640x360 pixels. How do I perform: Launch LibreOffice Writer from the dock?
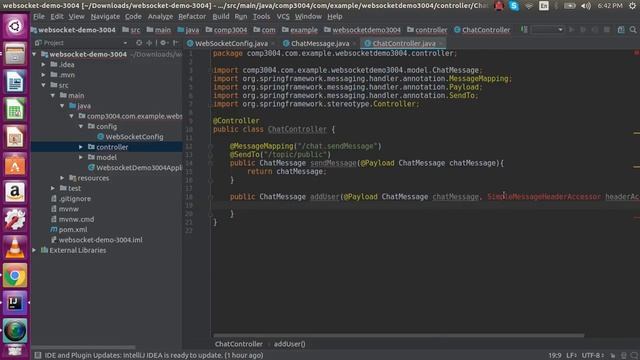point(15,82)
